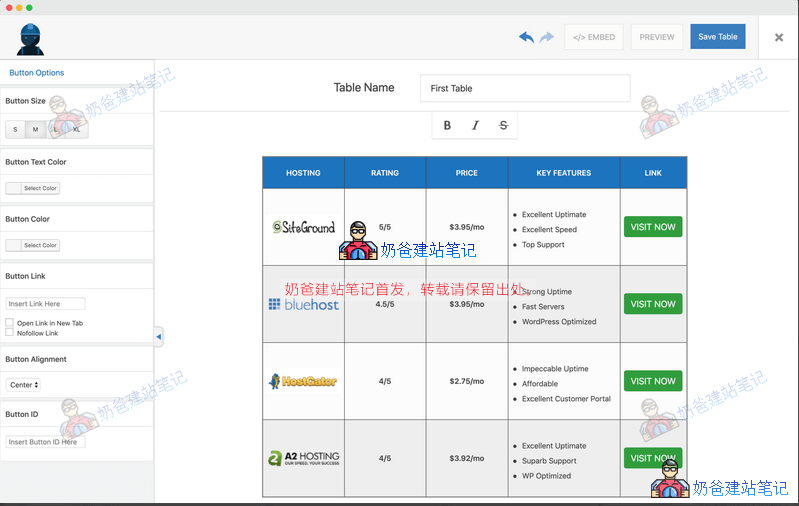Click the Save Table button

pyautogui.click(x=717, y=37)
